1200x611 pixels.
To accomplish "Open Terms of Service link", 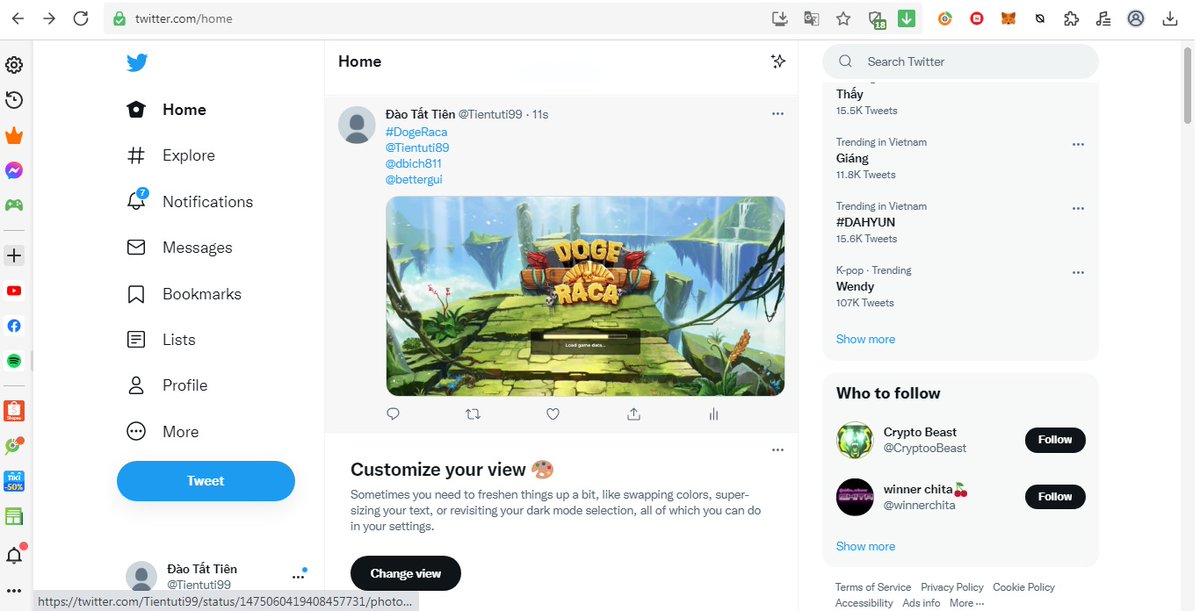I will (873, 587).
